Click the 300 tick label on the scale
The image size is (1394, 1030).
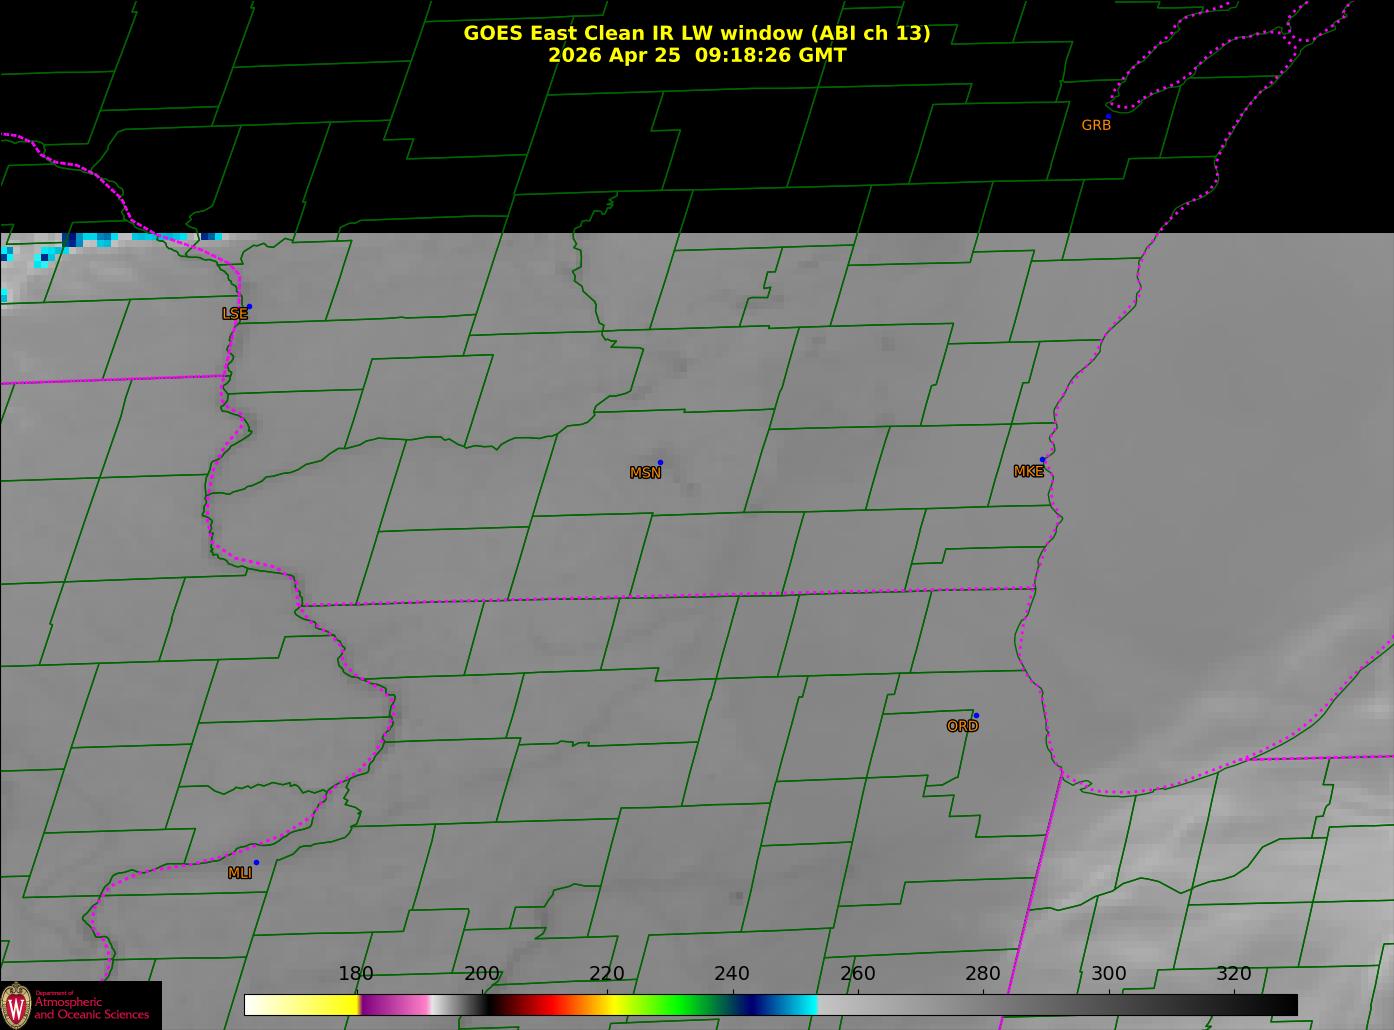tap(1108, 973)
